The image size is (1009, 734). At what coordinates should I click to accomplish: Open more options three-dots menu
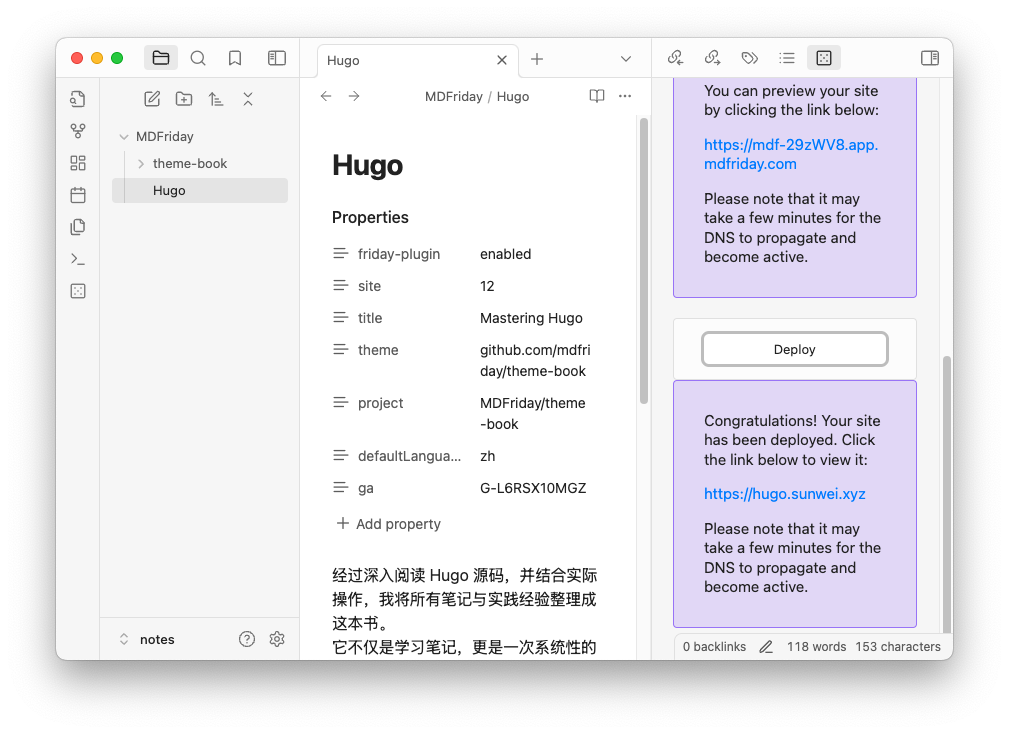coord(625,96)
